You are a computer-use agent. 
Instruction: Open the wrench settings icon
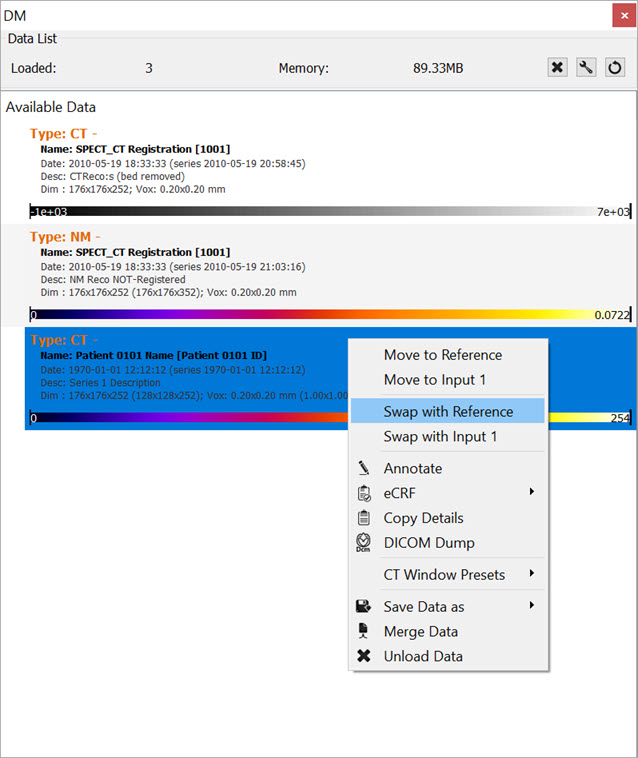587,68
